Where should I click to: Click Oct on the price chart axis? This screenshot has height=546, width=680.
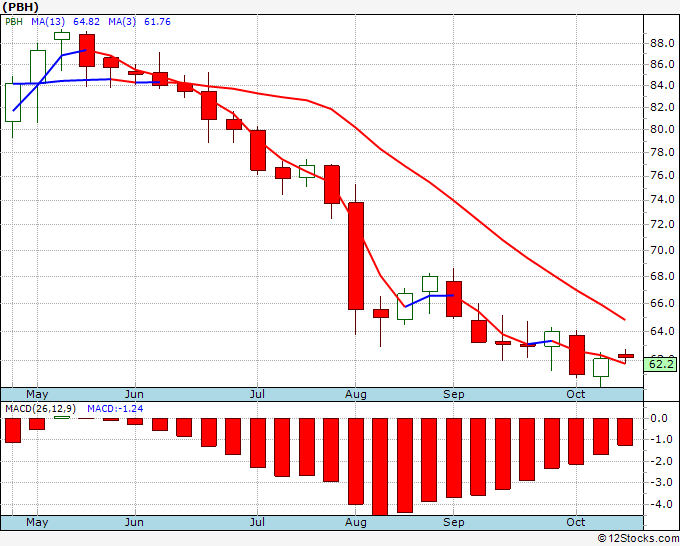point(576,394)
